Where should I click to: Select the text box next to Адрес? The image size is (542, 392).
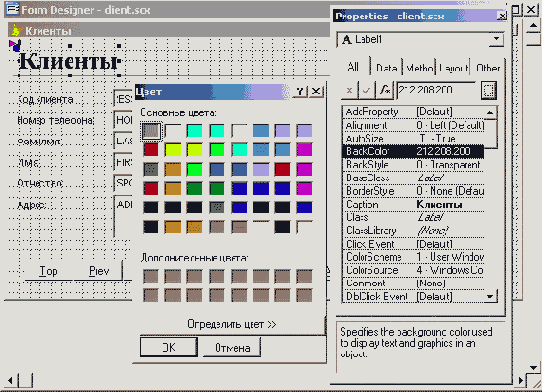coord(123,216)
